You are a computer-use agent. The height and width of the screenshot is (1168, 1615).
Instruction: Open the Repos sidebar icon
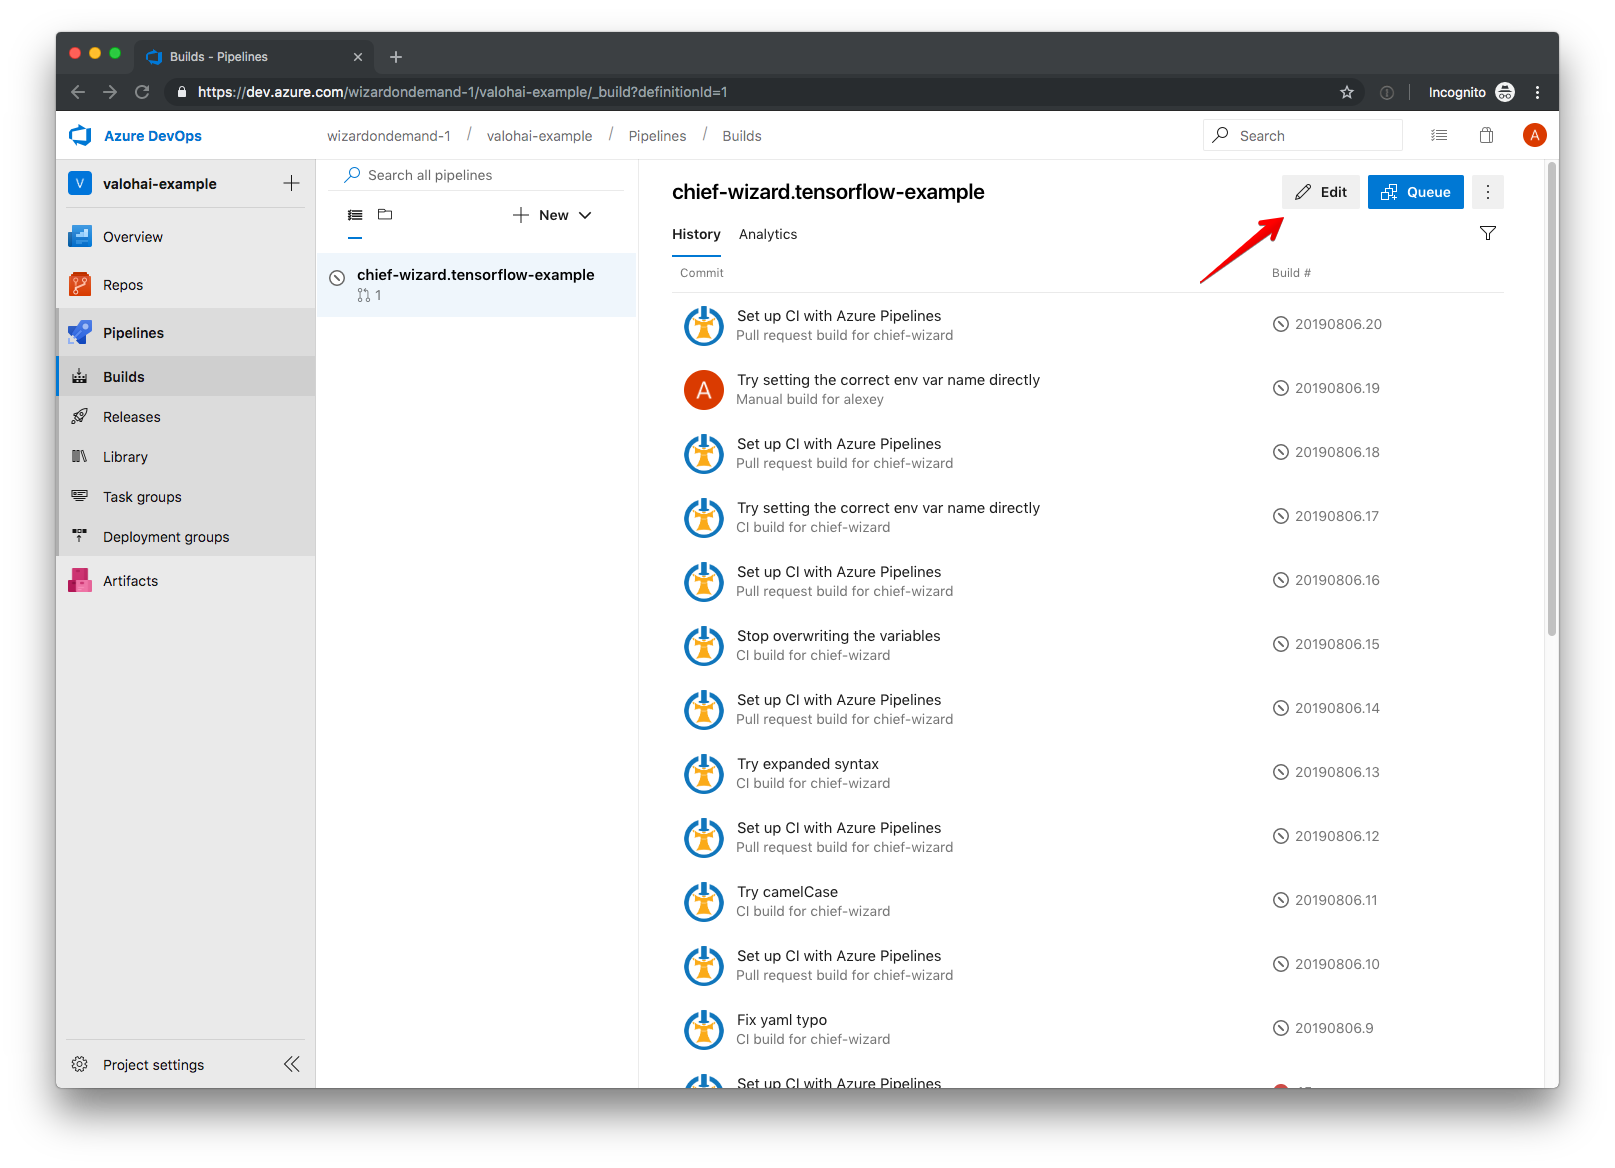pyautogui.click(x=80, y=285)
